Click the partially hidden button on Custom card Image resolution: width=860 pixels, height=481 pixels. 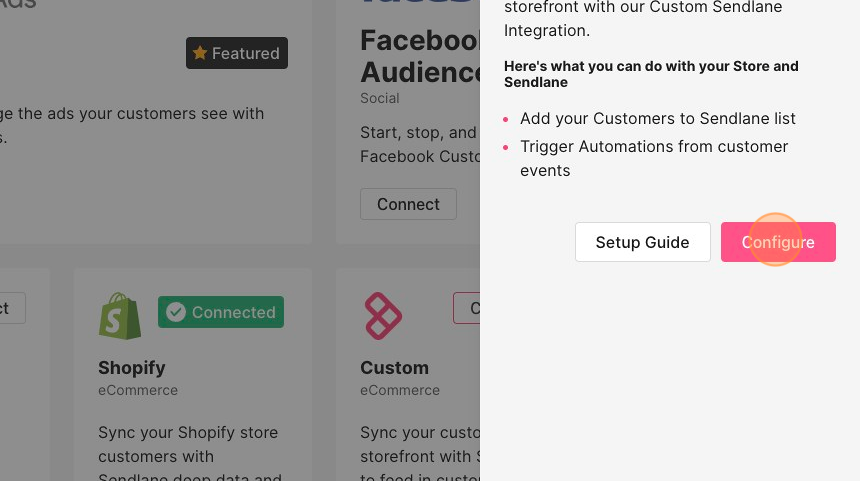point(466,308)
